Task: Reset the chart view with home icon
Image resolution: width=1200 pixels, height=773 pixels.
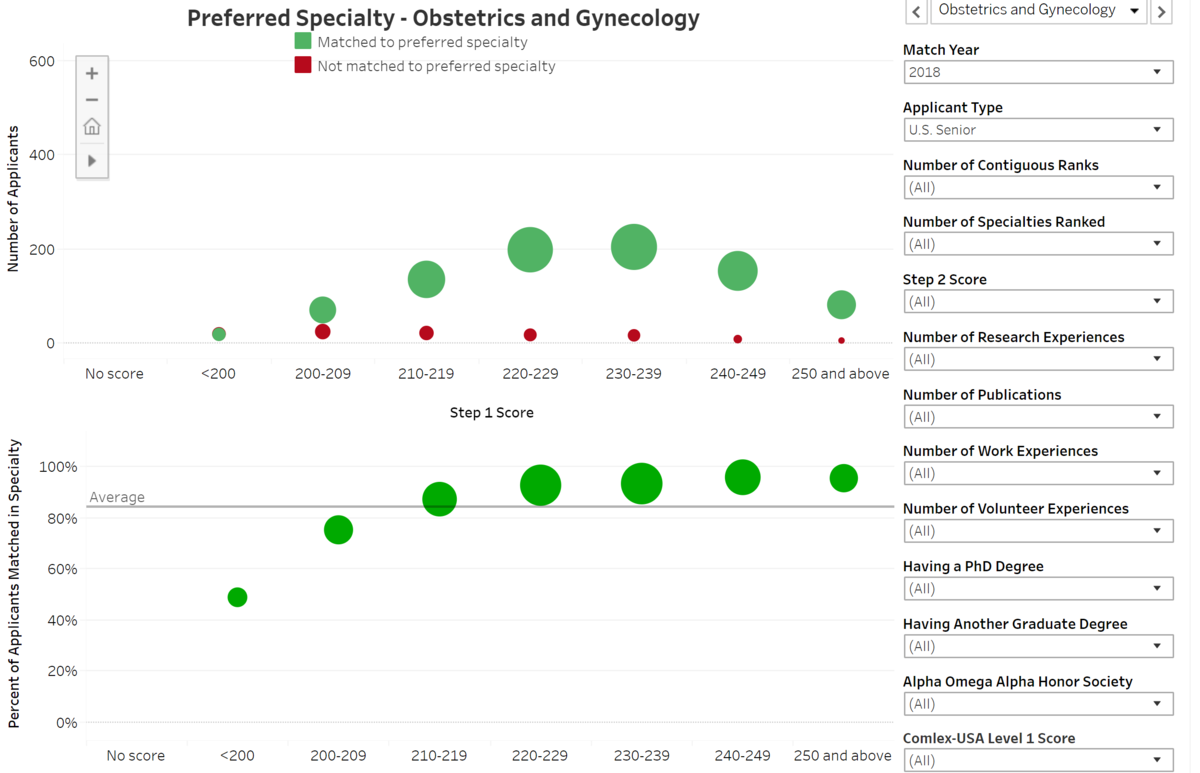Action: [92, 127]
